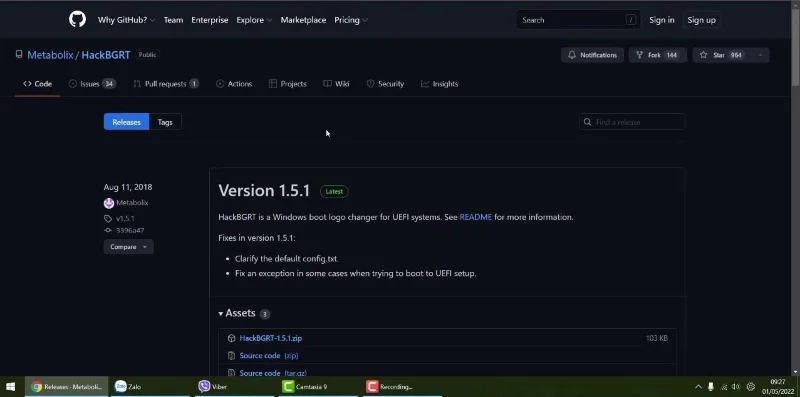Switch to the Code tab
This screenshot has width=800, height=397.
[37, 84]
